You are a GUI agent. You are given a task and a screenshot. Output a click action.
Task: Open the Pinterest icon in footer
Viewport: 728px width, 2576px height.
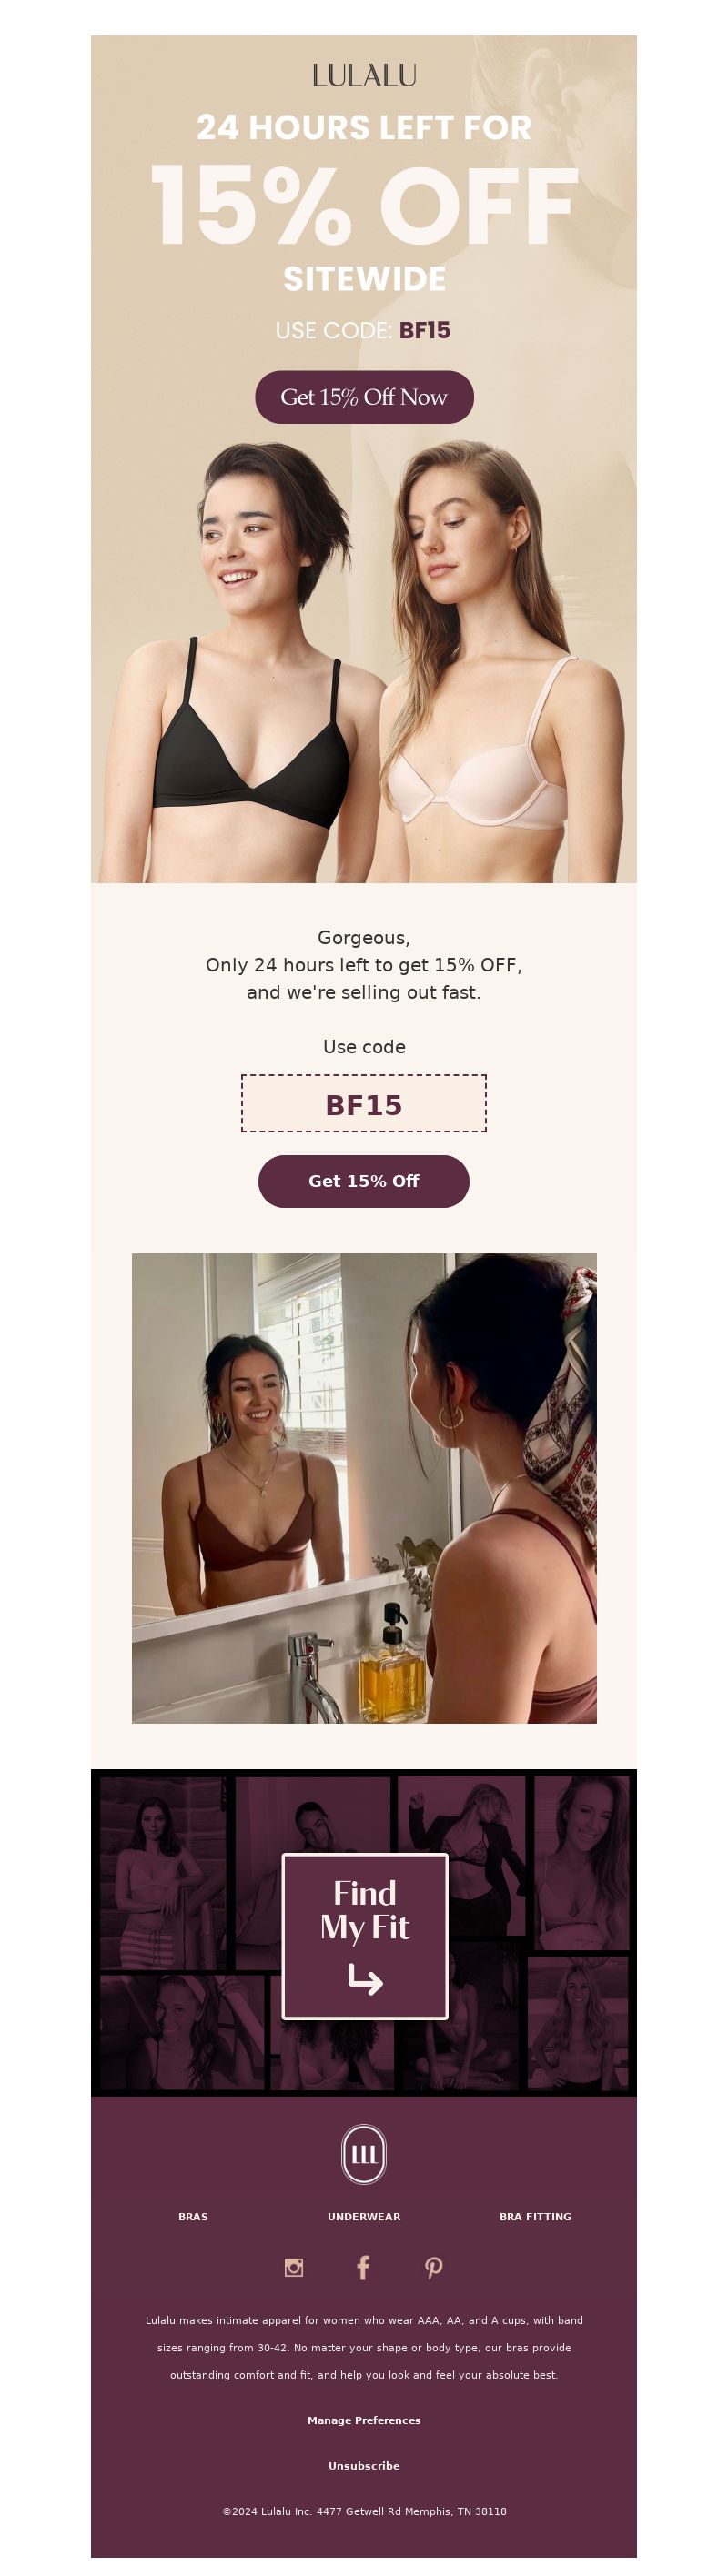pyautogui.click(x=433, y=2267)
